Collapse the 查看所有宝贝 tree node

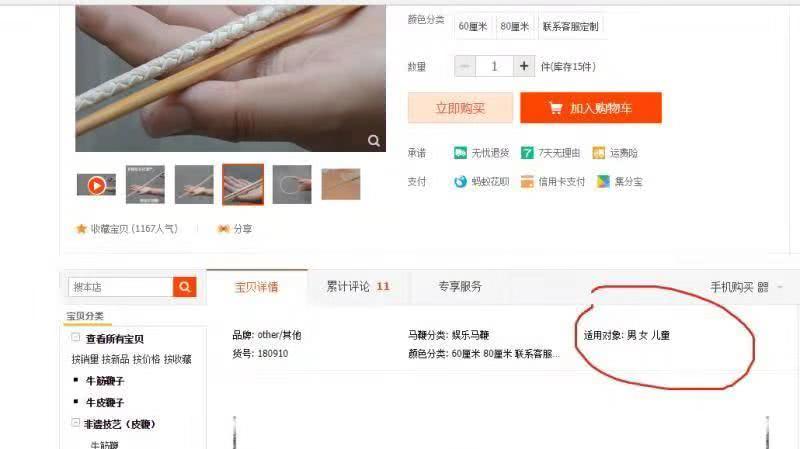(x=76, y=337)
